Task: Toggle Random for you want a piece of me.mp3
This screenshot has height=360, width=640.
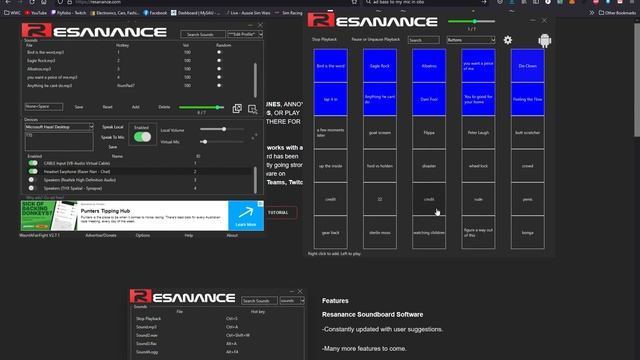Action: 219,77
